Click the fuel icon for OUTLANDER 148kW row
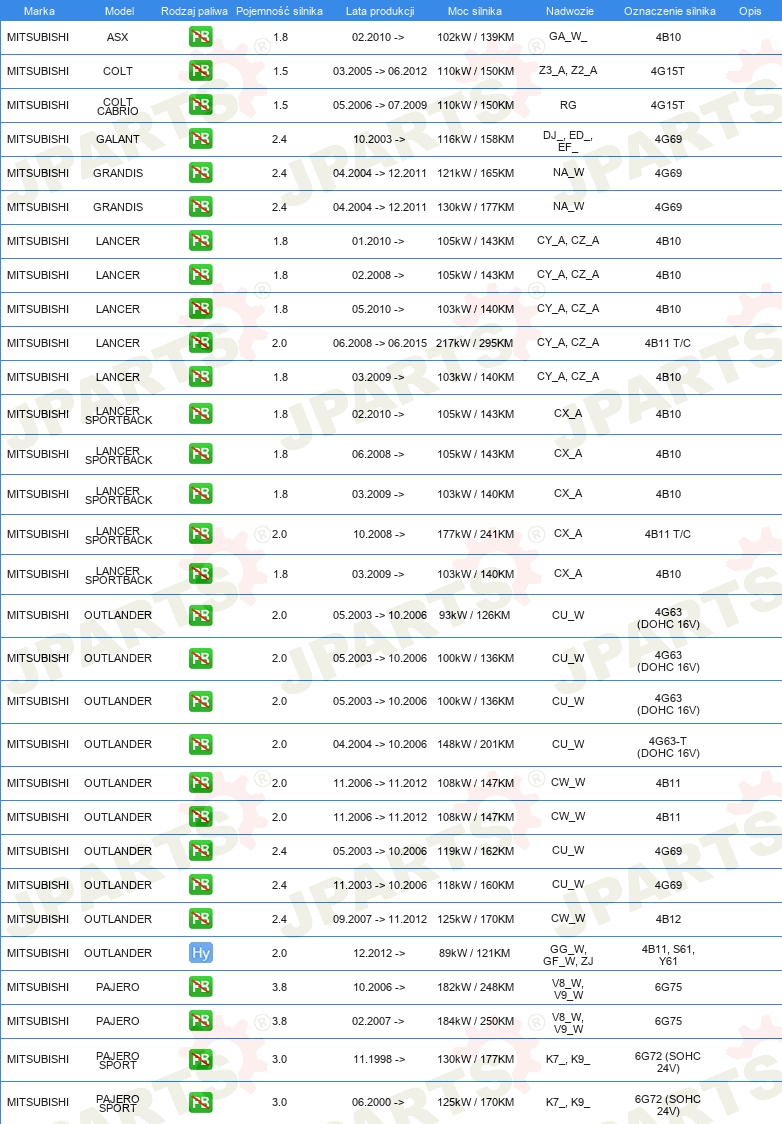This screenshot has width=782, height=1124. point(201,744)
